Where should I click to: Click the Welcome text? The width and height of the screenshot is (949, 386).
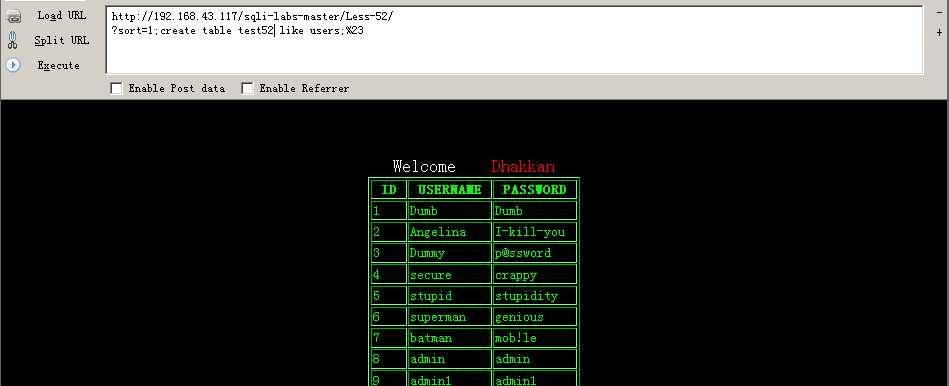[424, 166]
